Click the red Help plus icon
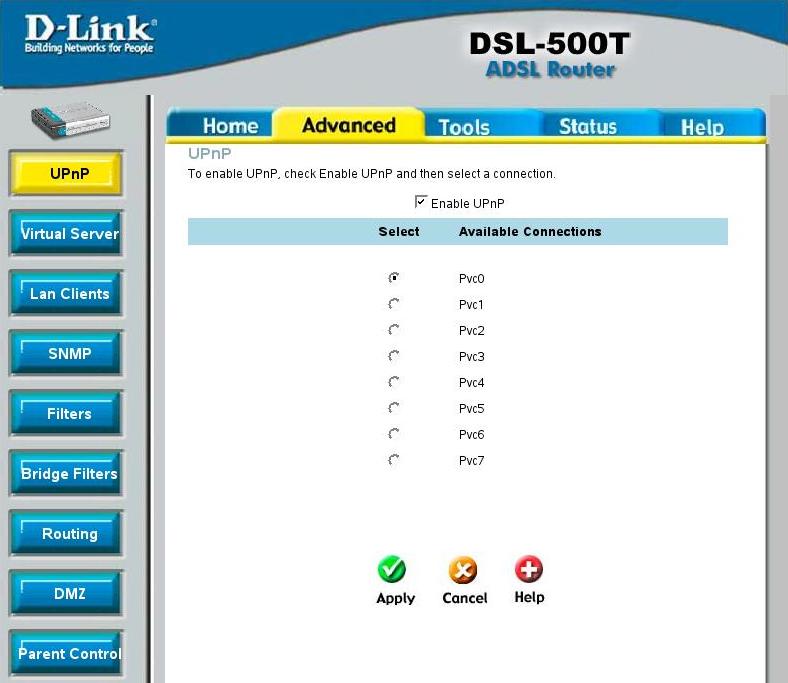 click(x=529, y=568)
